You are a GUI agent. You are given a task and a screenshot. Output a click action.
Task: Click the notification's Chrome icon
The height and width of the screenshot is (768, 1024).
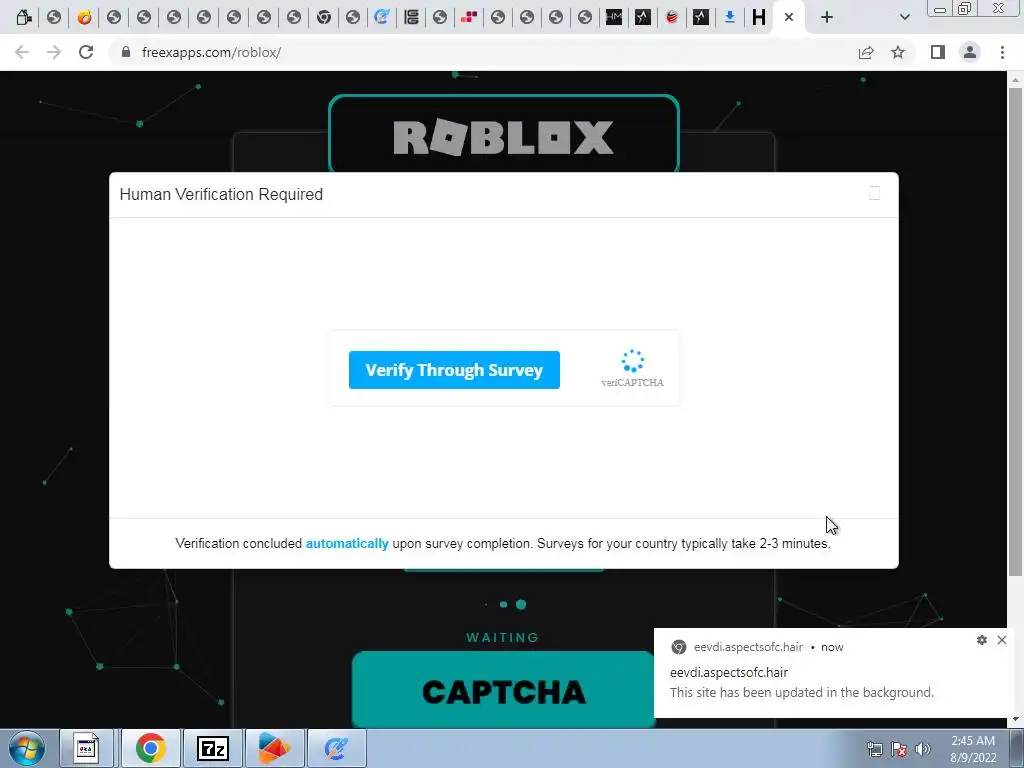coord(679,647)
